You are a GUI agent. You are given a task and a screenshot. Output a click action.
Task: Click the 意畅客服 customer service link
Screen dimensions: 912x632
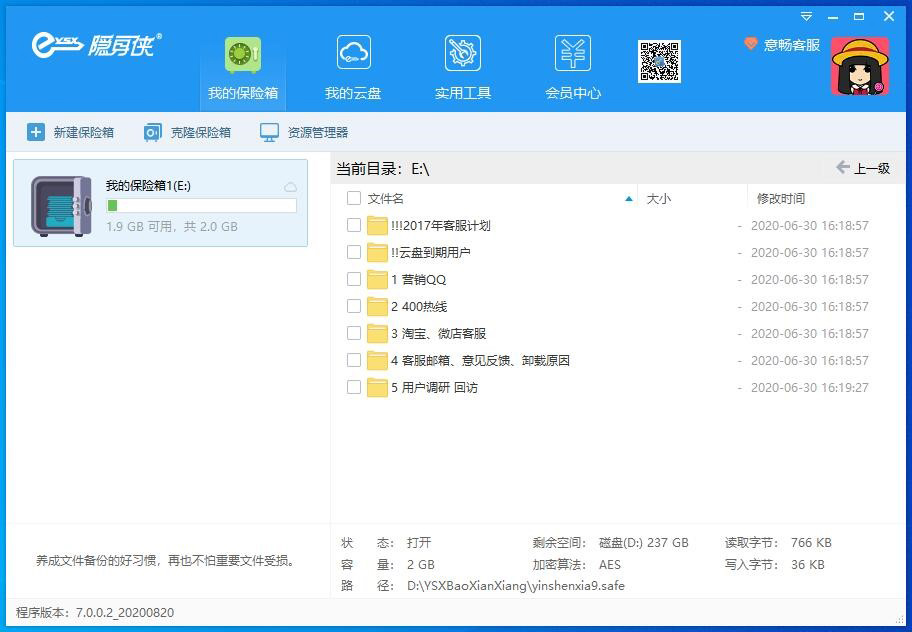[782, 45]
